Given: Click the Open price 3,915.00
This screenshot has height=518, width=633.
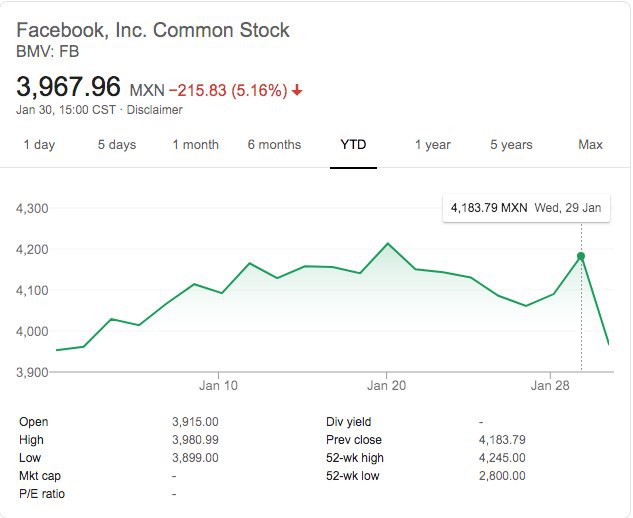Looking at the screenshot, I should 195,422.
